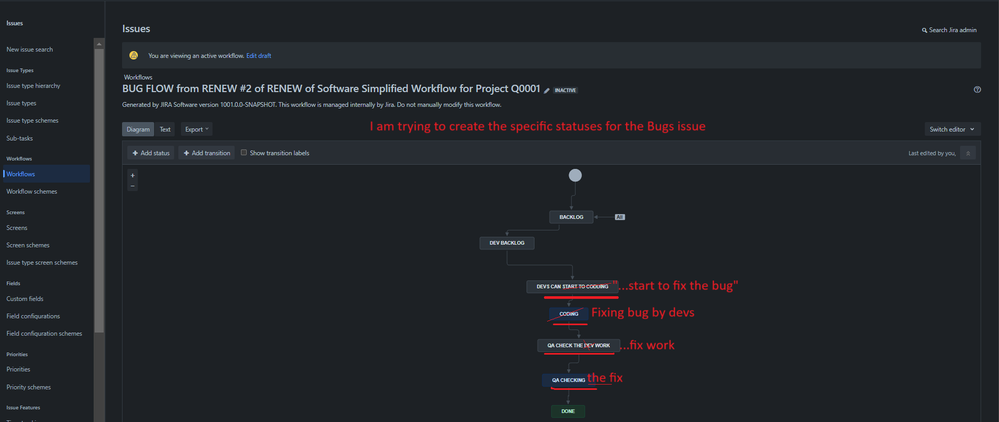Viewport: 999px width, 422px height.
Task: Open the Switch editor dropdown
Action: pos(953,129)
